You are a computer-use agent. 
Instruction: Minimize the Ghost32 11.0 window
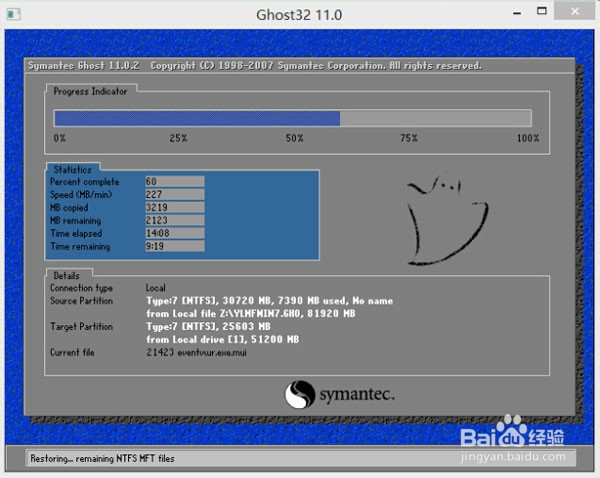click(517, 13)
